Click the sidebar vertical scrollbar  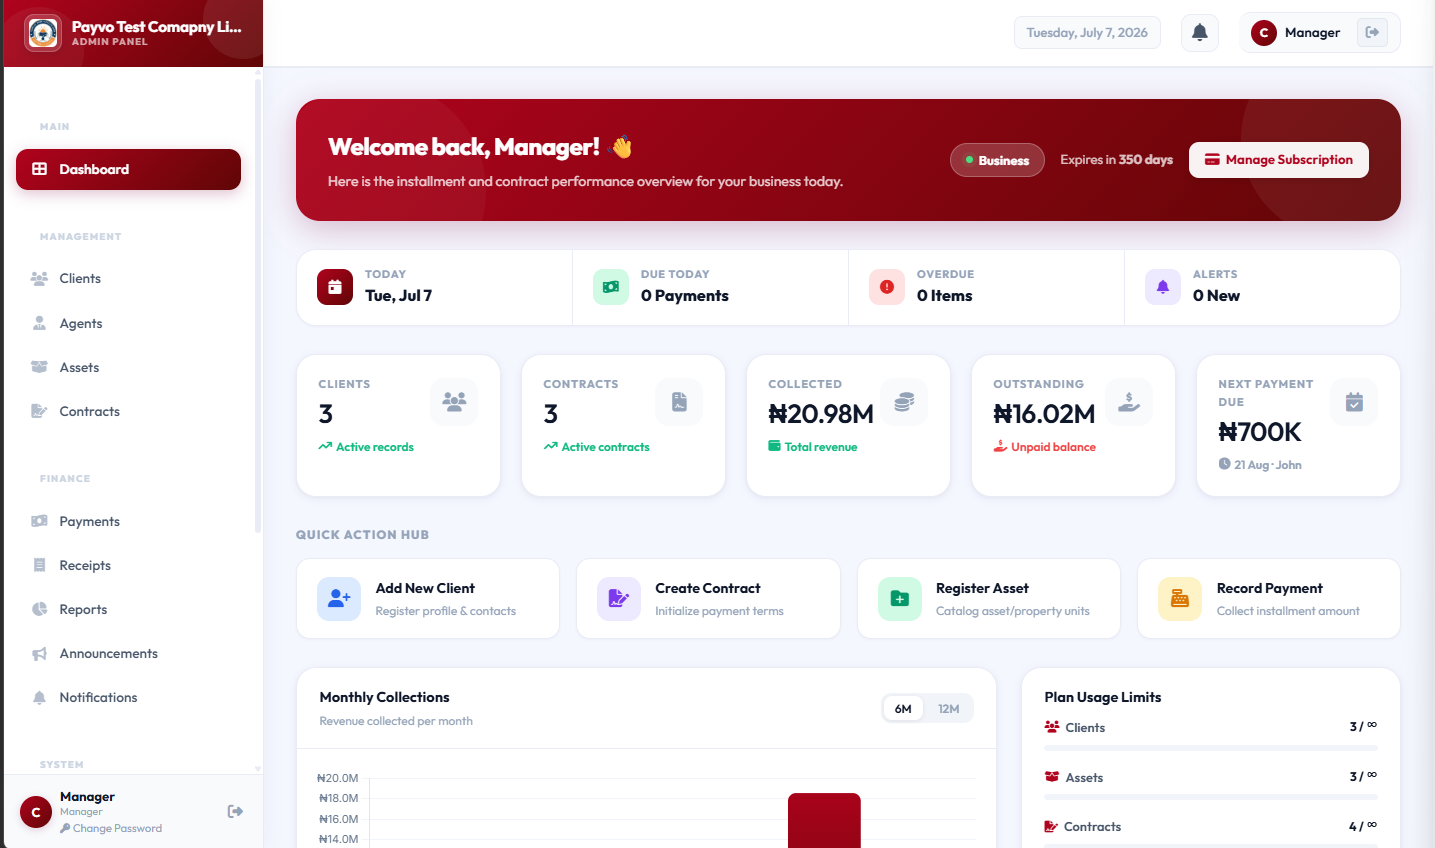coord(258,305)
